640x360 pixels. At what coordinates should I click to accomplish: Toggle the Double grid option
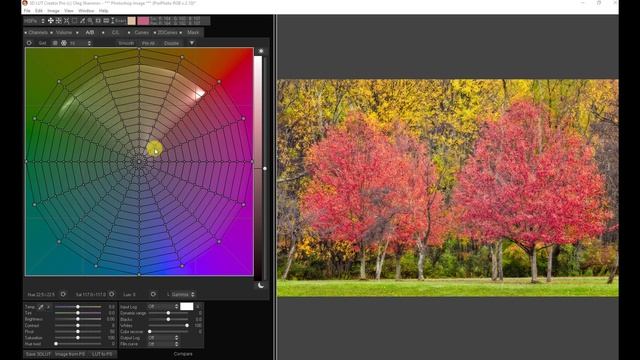point(171,43)
